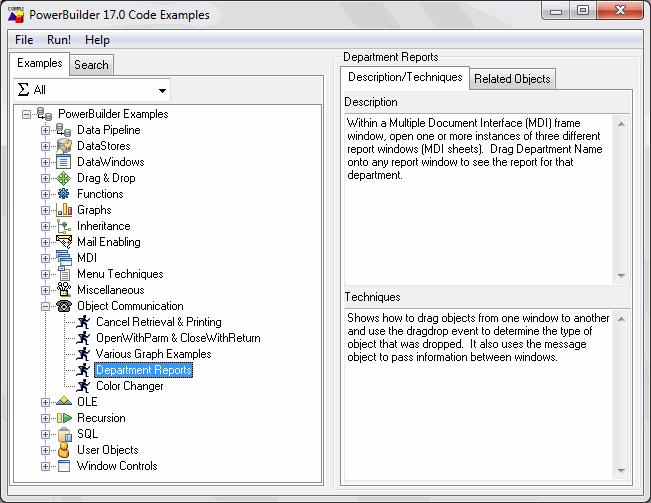Click the User Objects icon
Viewport: 651px width, 503px height.
(x=64, y=450)
